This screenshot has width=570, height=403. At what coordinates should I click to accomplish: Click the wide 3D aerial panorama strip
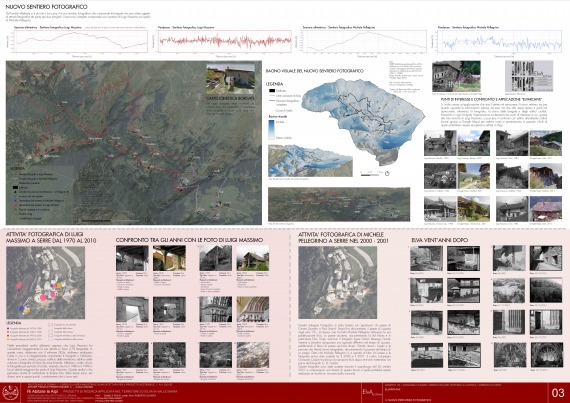[x=339, y=204]
